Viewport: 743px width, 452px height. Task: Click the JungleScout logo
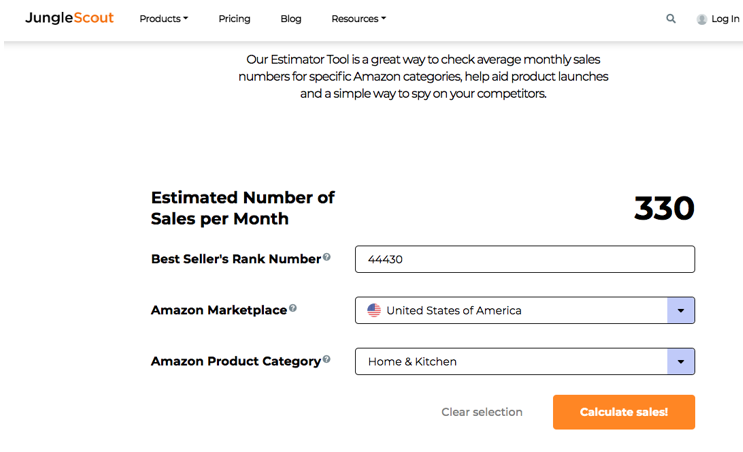(69, 18)
